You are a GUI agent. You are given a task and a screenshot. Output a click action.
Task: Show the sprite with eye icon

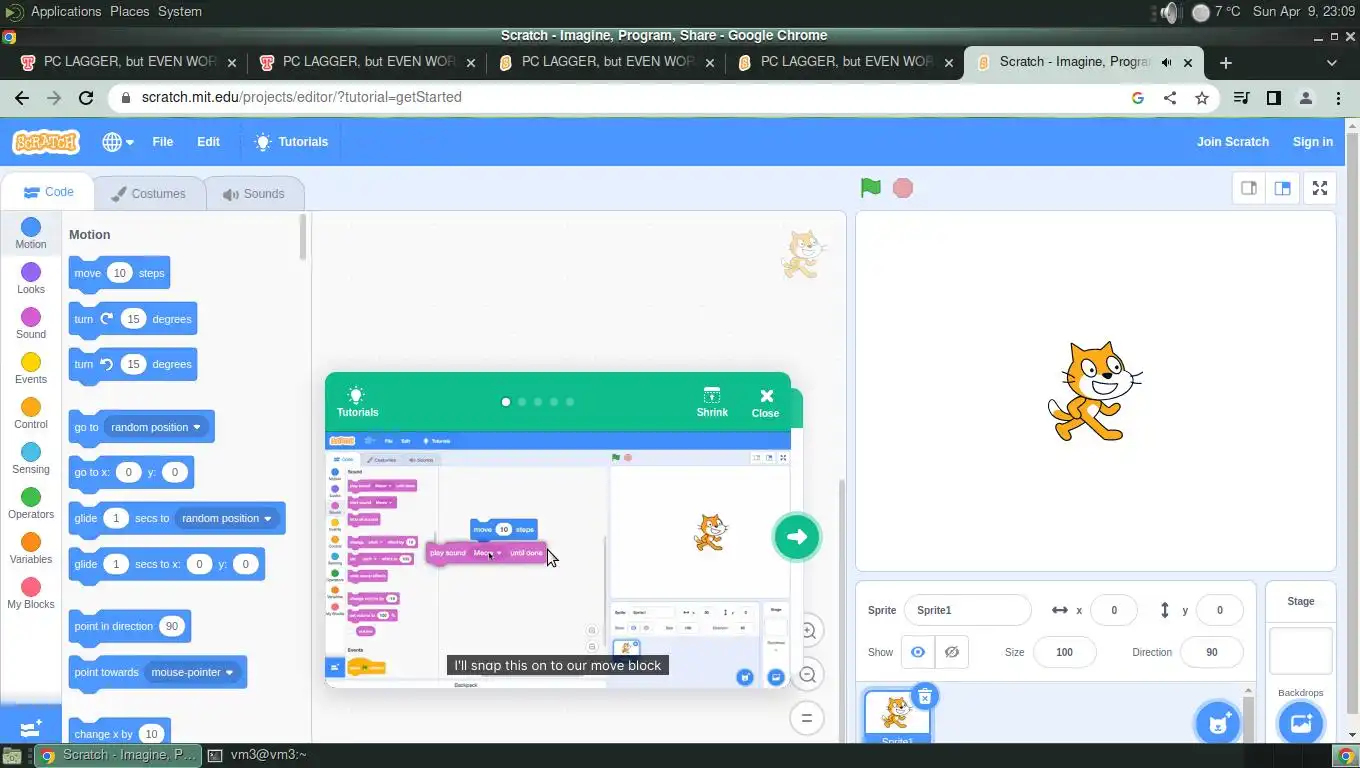[x=918, y=652]
